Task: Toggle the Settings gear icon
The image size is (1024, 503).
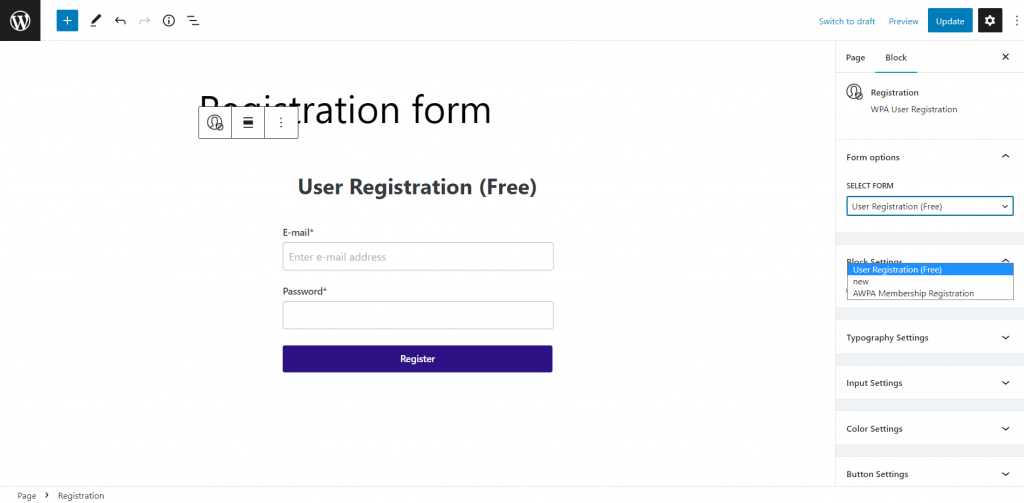Action: [x=990, y=21]
